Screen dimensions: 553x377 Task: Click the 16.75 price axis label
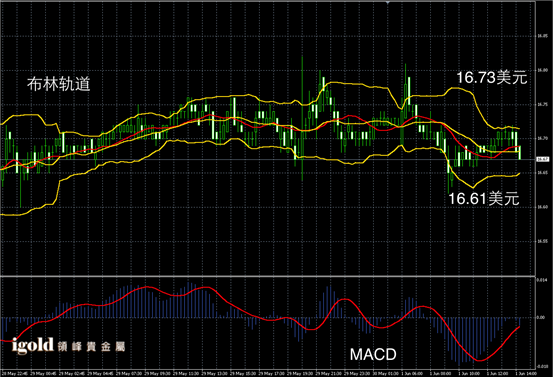(x=542, y=104)
